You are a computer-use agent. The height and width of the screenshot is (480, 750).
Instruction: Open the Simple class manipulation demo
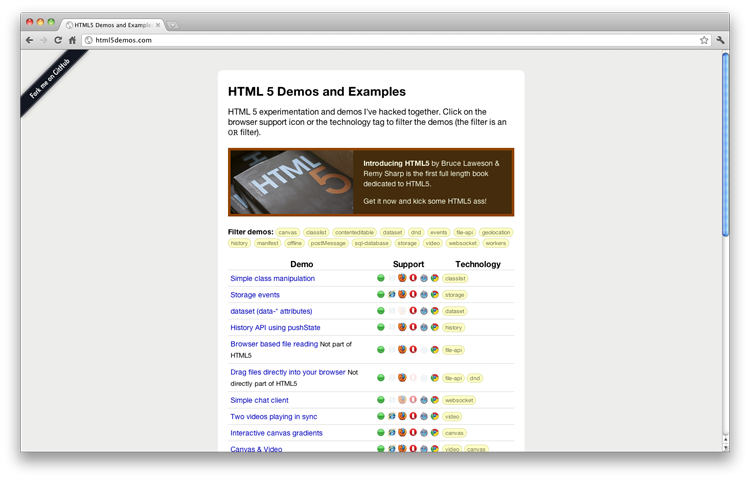(x=273, y=278)
